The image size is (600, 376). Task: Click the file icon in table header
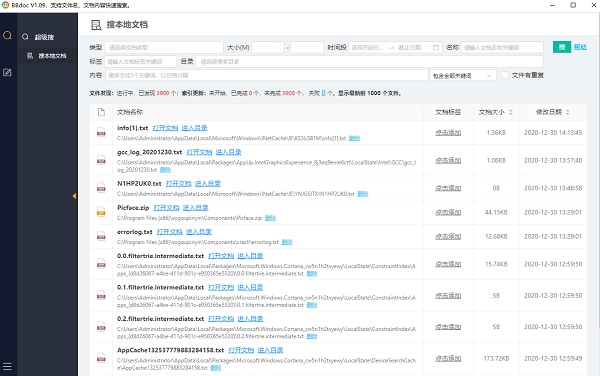coord(101,112)
